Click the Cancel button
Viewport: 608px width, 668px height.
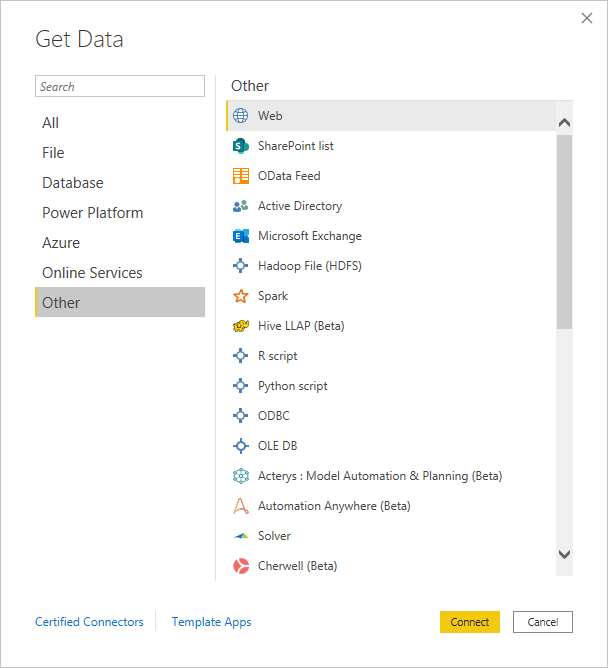542,622
